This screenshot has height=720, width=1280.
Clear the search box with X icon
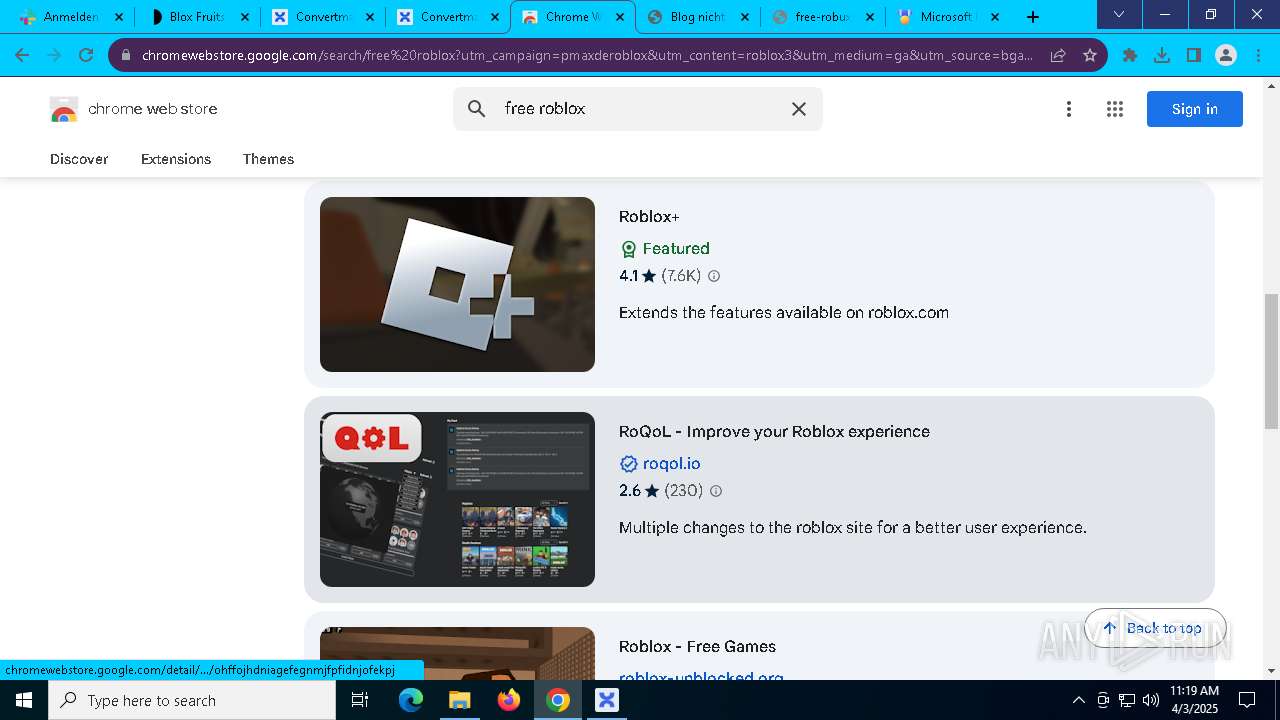coord(799,109)
